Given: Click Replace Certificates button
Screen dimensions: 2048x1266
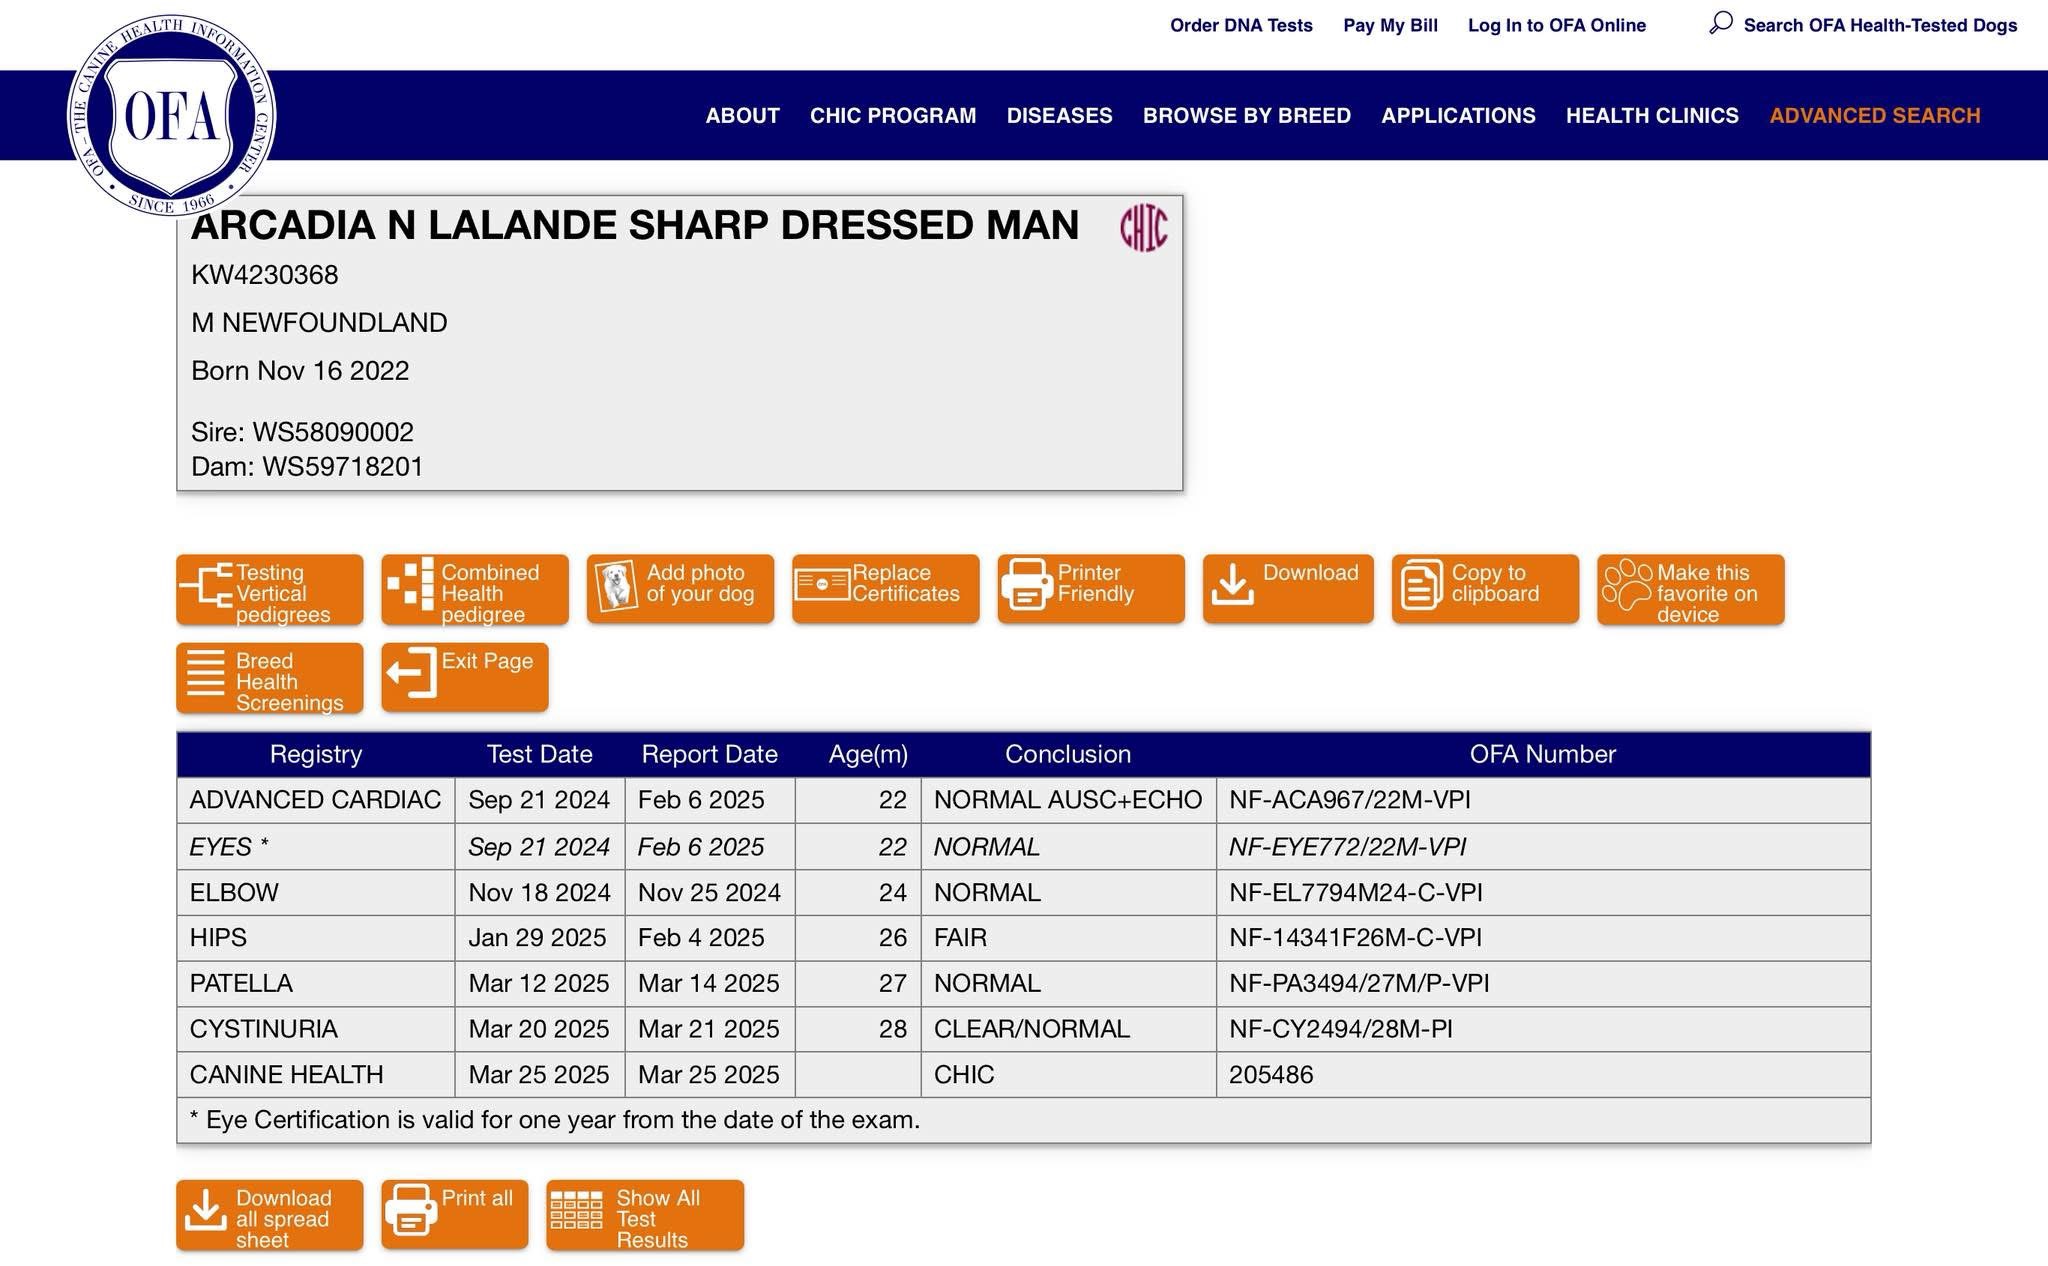Looking at the screenshot, I should pyautogui.click(x=885, y=589).
